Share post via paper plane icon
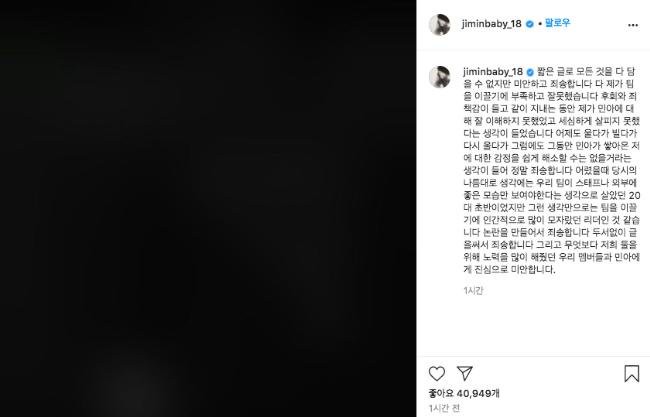 click(465, 373)
